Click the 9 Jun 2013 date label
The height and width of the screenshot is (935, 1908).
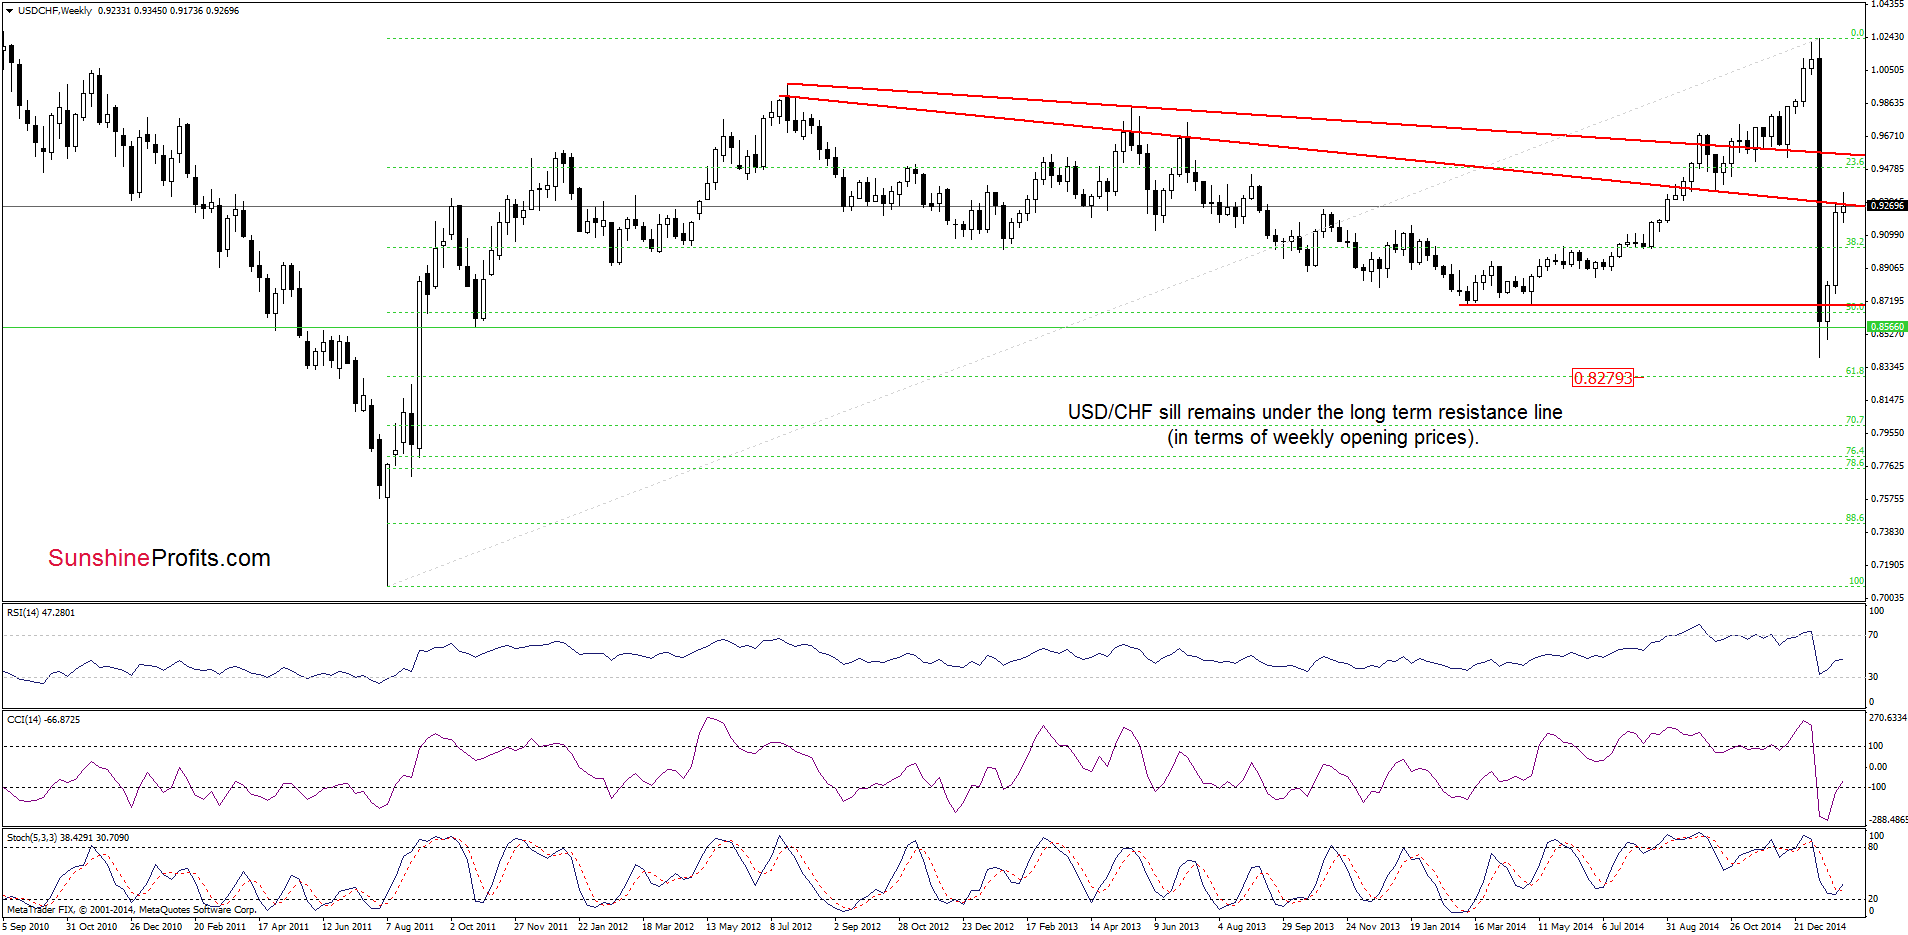[1176, 927]
